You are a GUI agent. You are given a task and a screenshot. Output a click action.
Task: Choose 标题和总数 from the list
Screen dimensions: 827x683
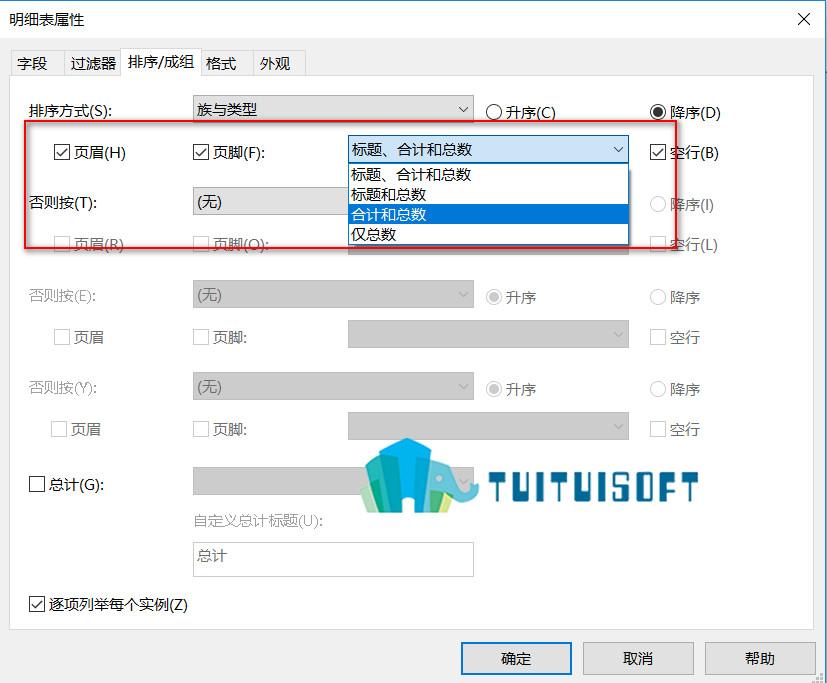[488, 195]
